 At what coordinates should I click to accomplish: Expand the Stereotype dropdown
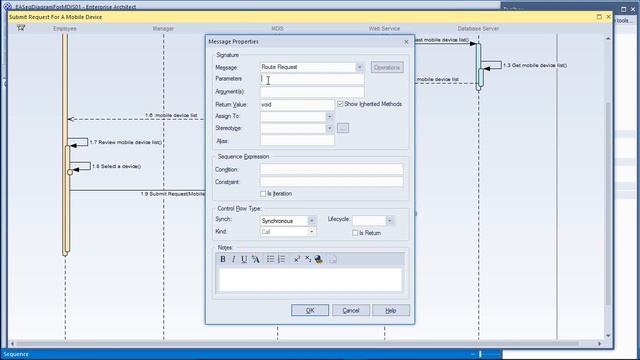pos(329,129)
